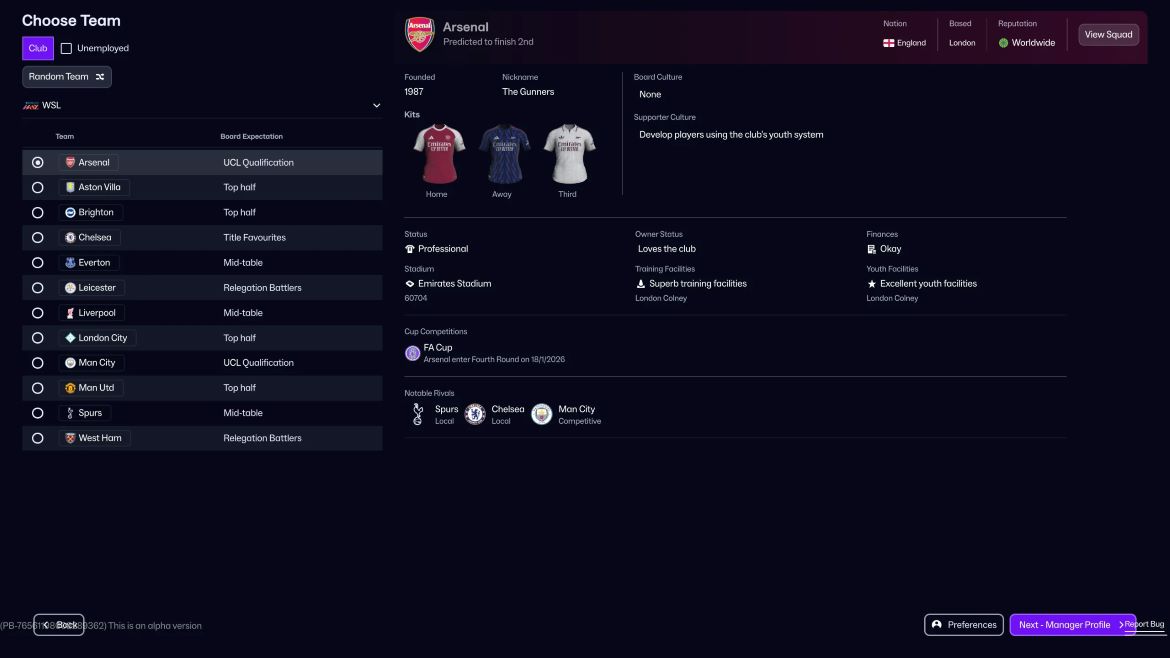Viewport: 1170px width, 658px height.
Task: Enable the Unemployed checkbox
Action: tap(67, 48)
